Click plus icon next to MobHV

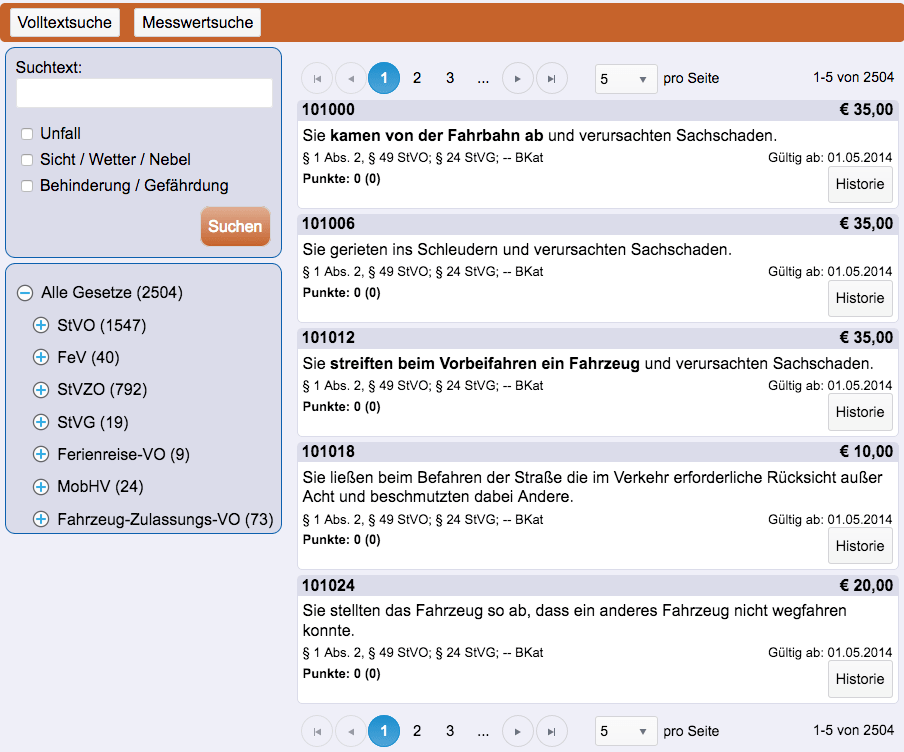[x=41, y=487]
